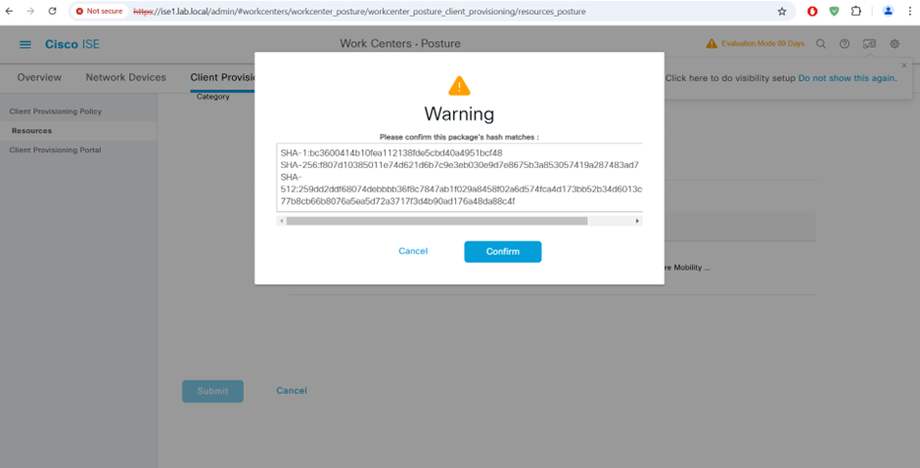Reload the page with the refresh icon
The height and width of the screenshot is (468, 920).
pos(52,11)
